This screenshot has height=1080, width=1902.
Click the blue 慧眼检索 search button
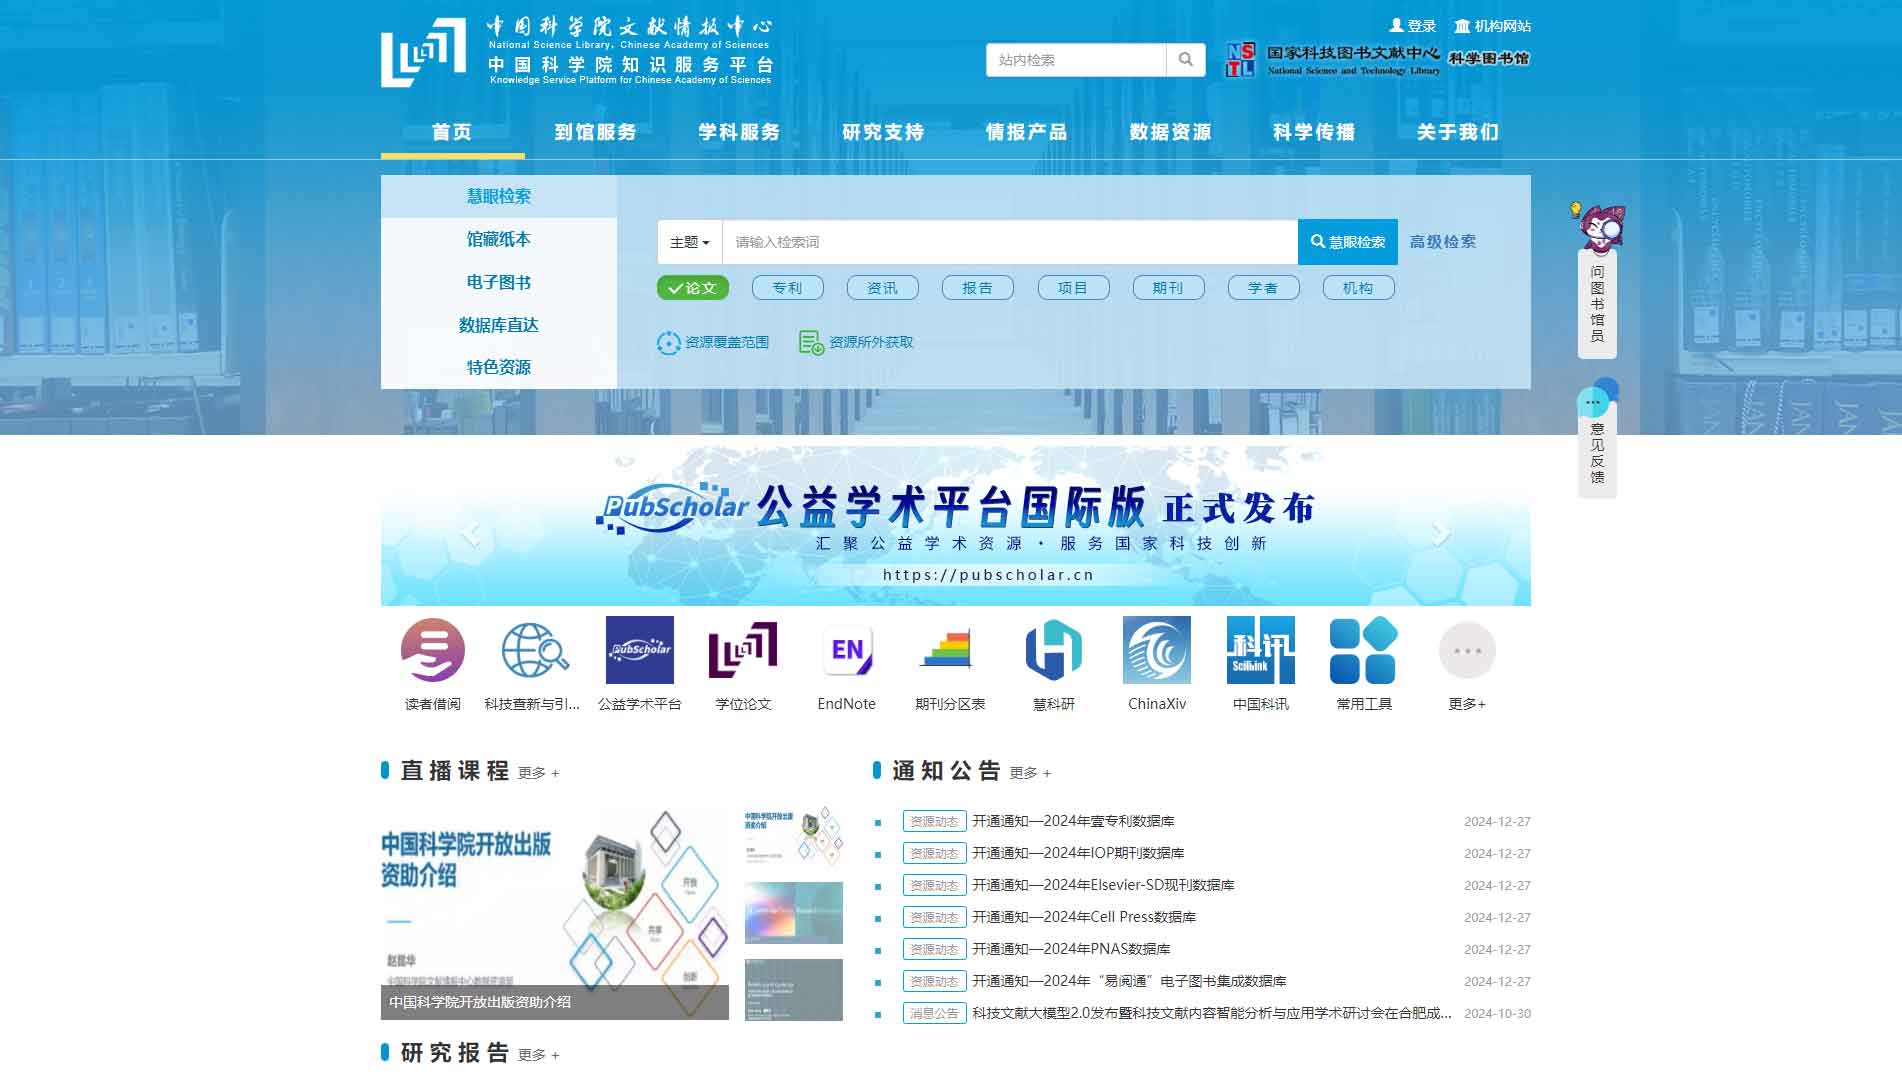[x=1348, y=242]
